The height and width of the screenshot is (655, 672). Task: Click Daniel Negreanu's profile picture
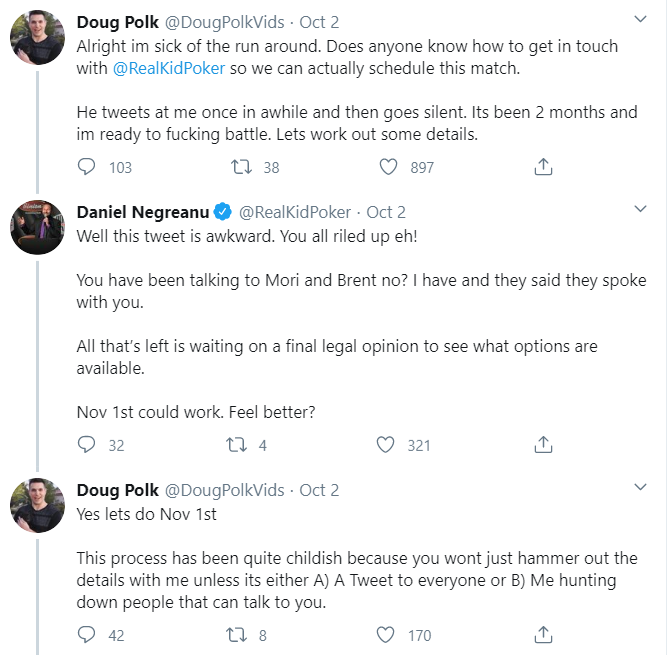click(38, 227)
